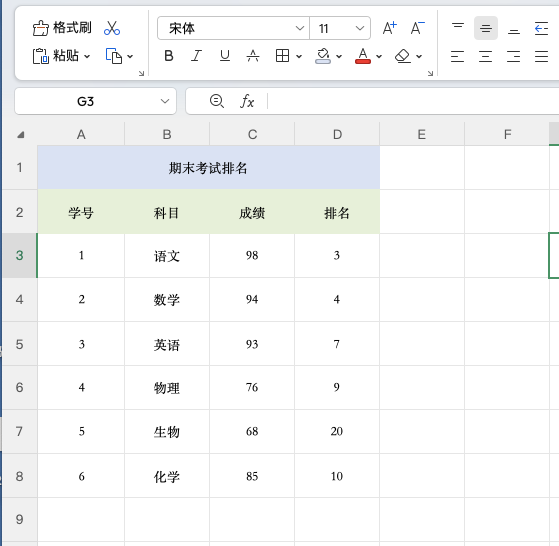Click the magnifier icon in formula bar

coord(217,101)
